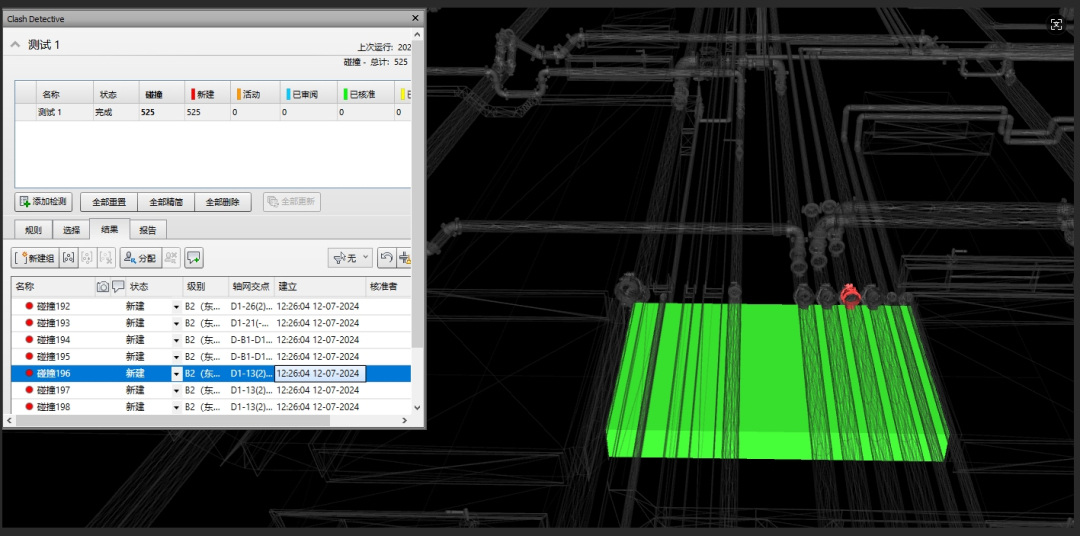This screenshot has height=536, width=1080.
Task: Click the add comment speech bubble icon
Action: click(194, 258)
